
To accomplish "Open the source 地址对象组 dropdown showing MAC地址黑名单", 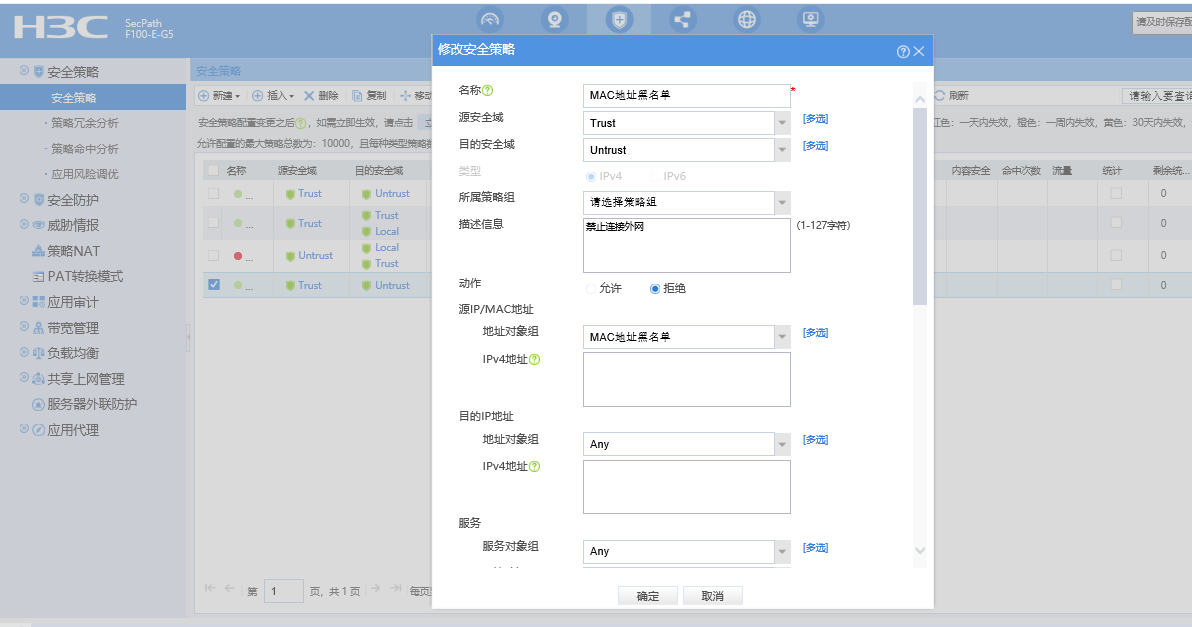I will click(x=782, y=337).
